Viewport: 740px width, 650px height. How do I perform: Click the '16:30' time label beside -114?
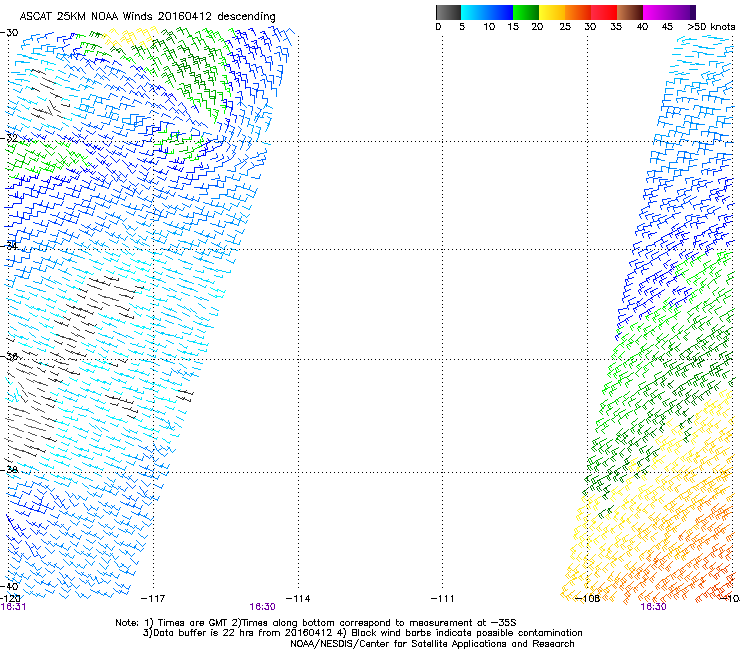[x=262, y=607]
